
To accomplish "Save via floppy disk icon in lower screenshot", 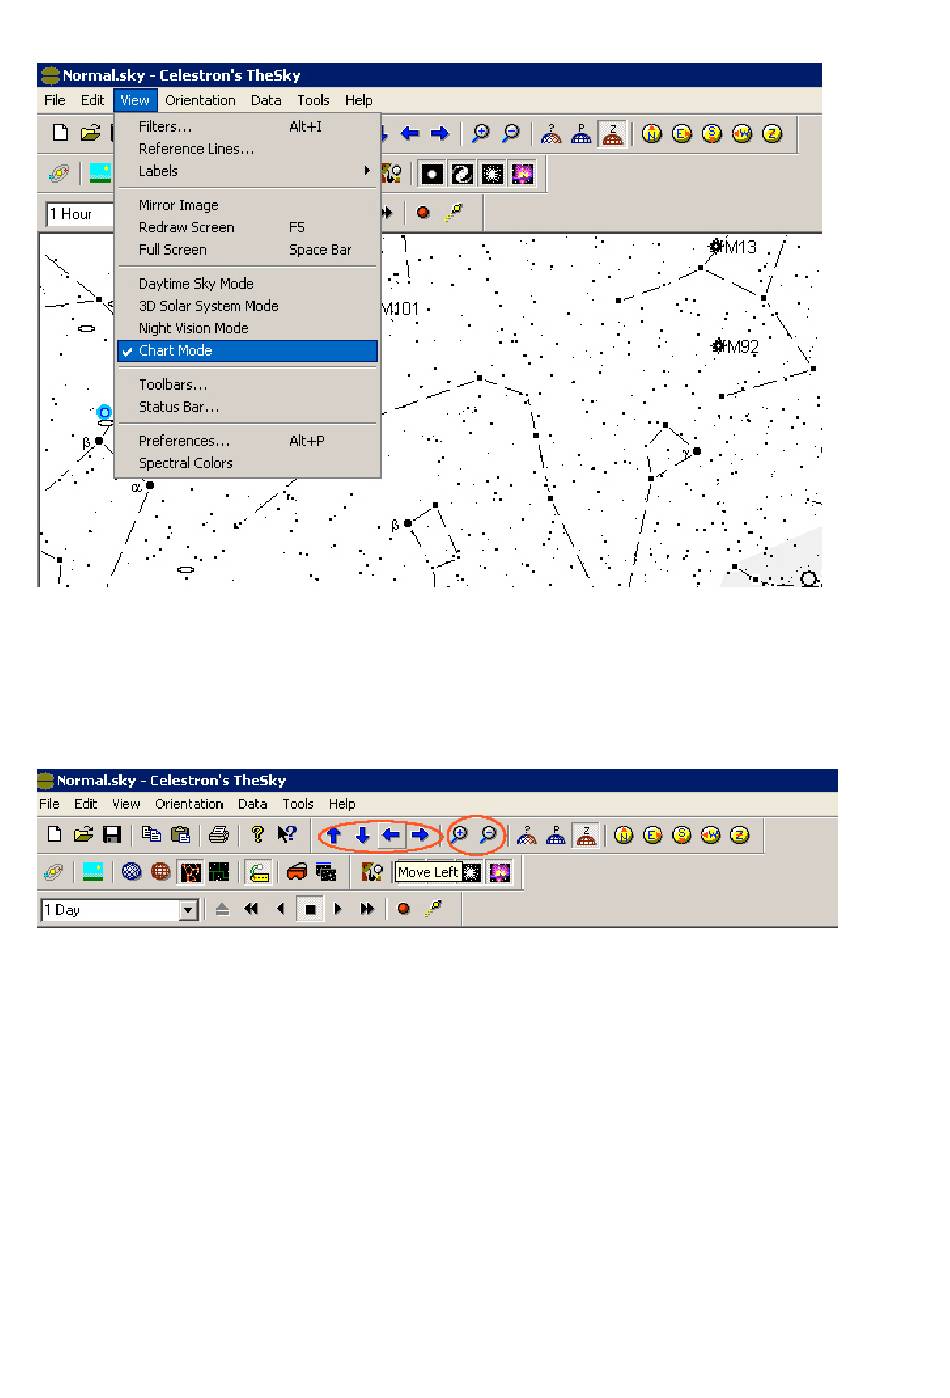I will pos(113,835).
